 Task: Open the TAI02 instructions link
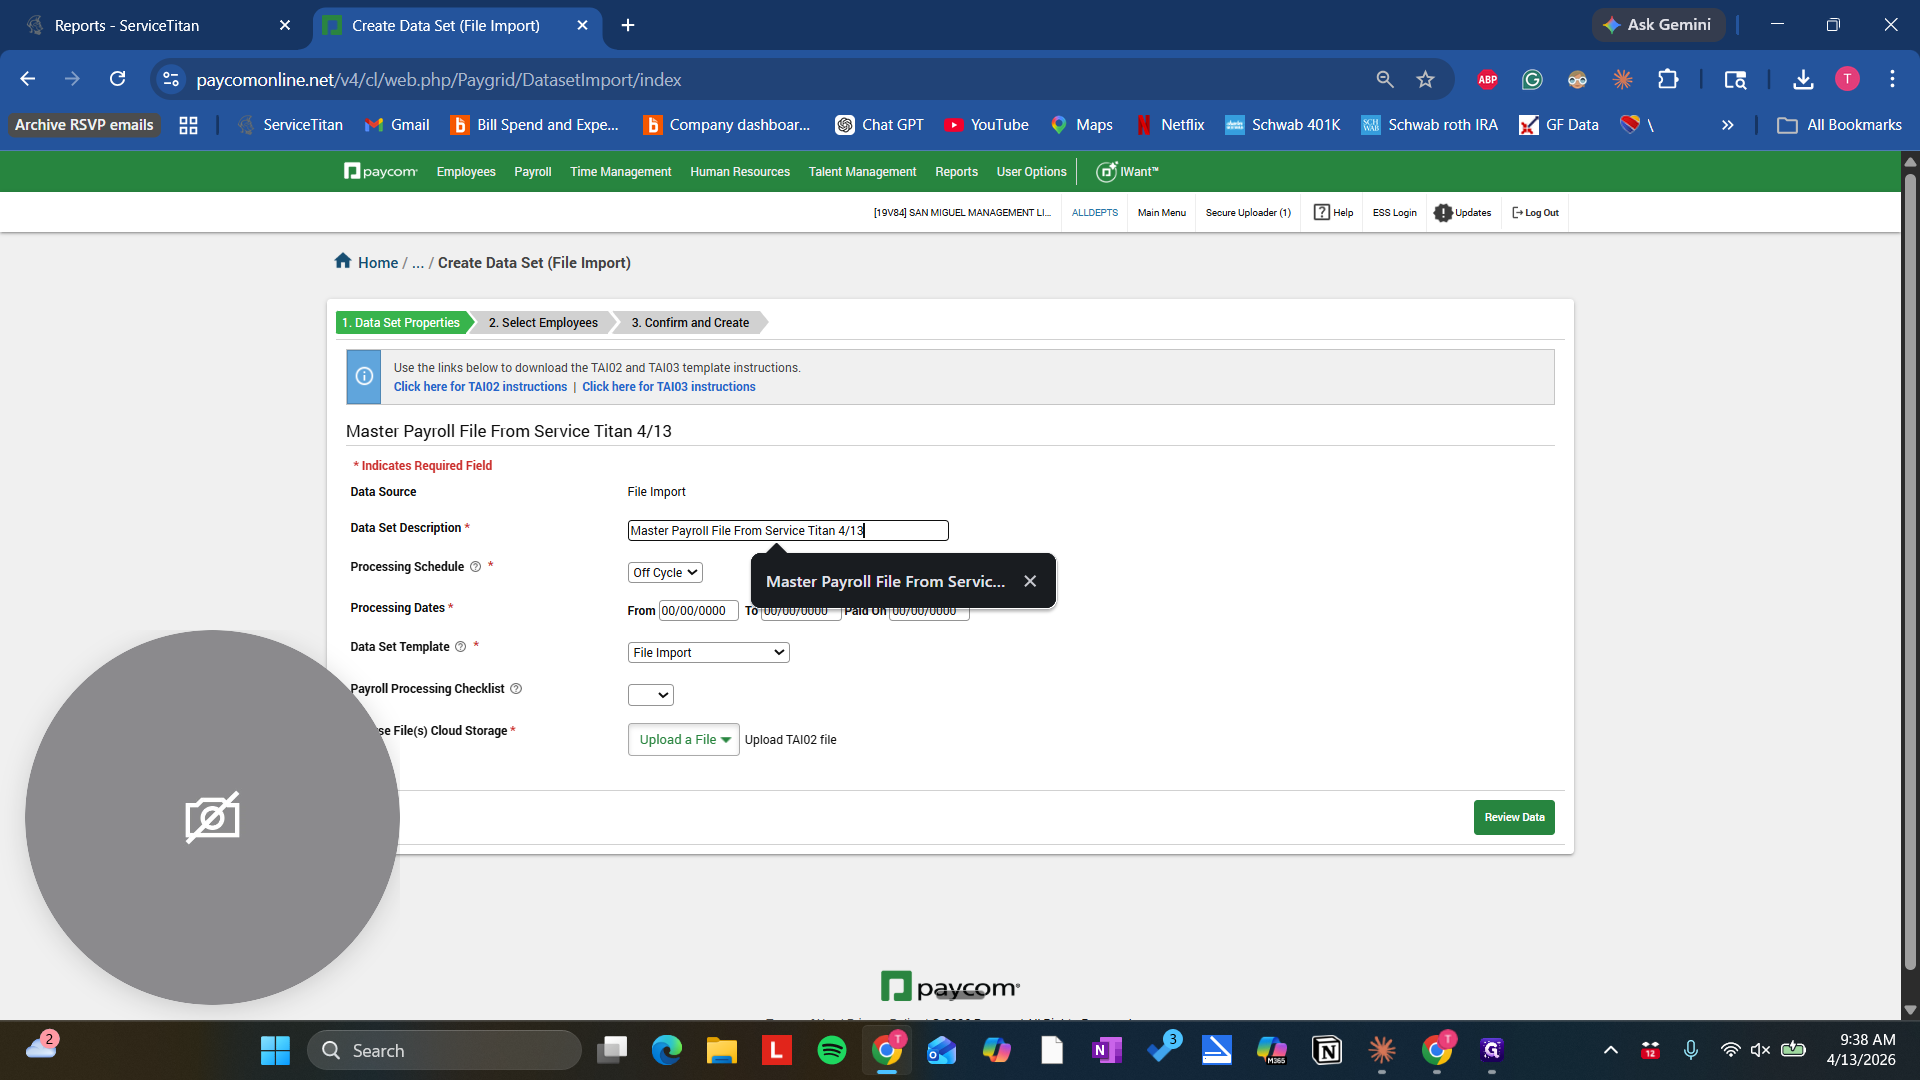coord(480,387)
